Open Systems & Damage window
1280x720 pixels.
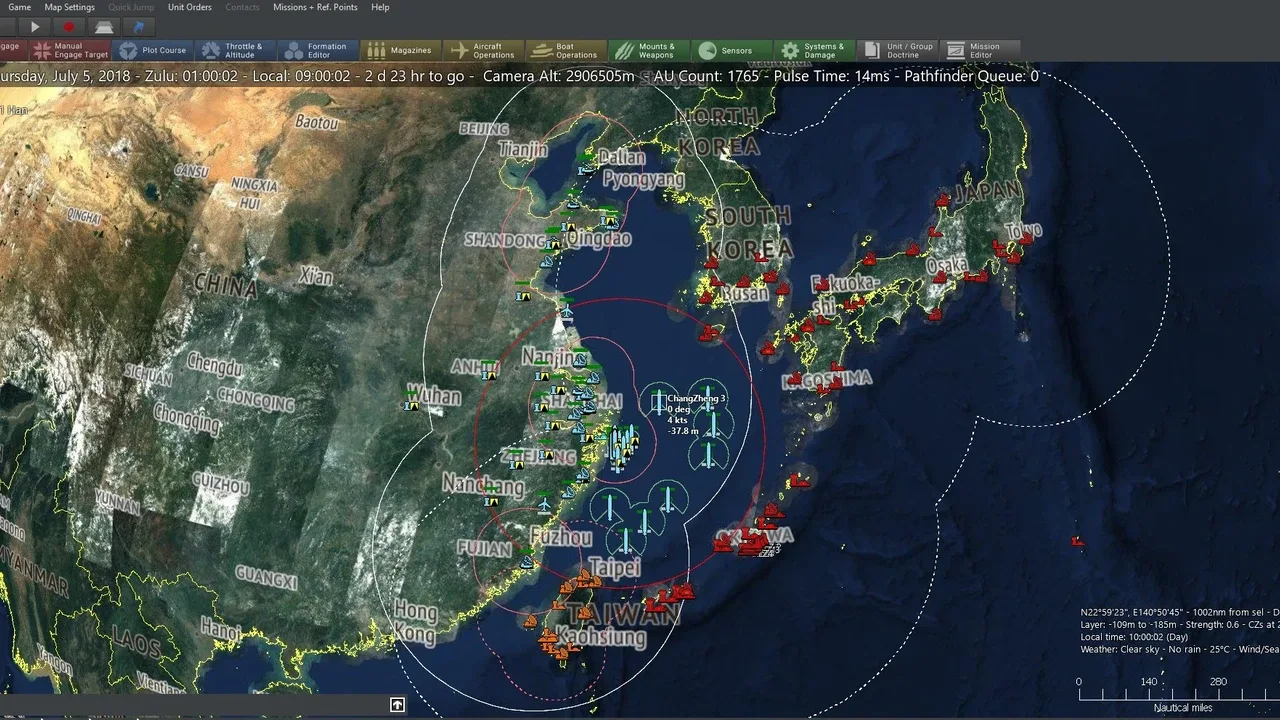pyautogui.click(x=813, y=50)
